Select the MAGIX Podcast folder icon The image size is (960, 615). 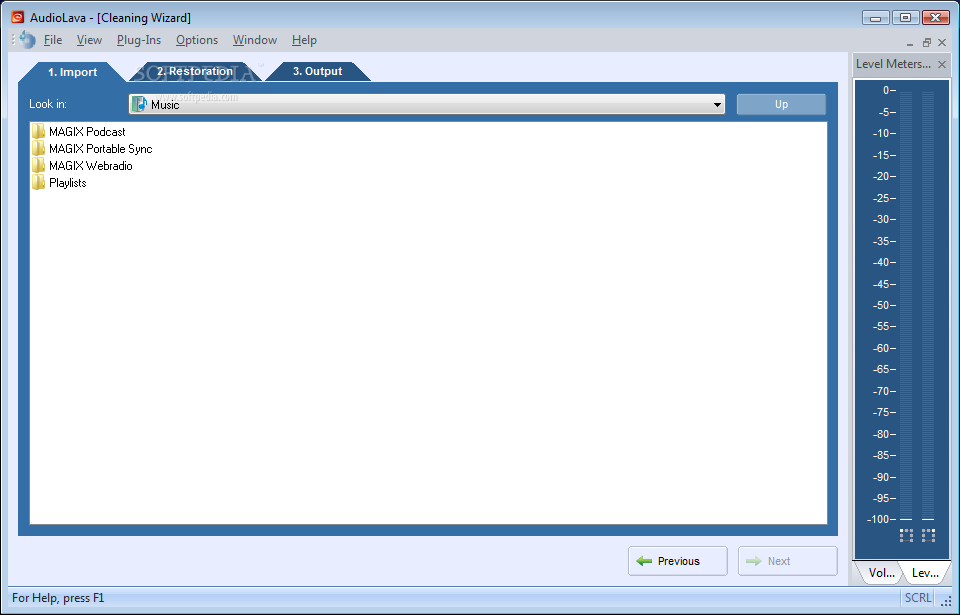click(38, 132)
